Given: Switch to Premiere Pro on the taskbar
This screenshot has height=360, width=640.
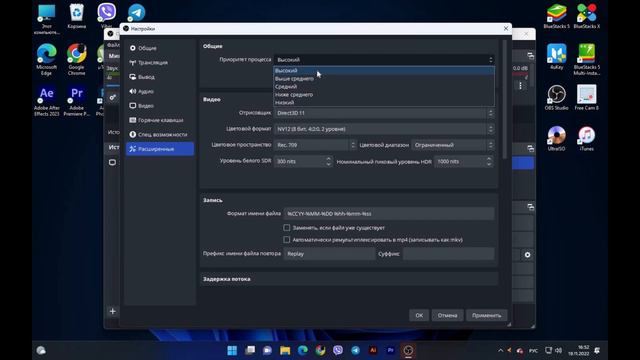Looking at the screenshot, I should [391, 350].
